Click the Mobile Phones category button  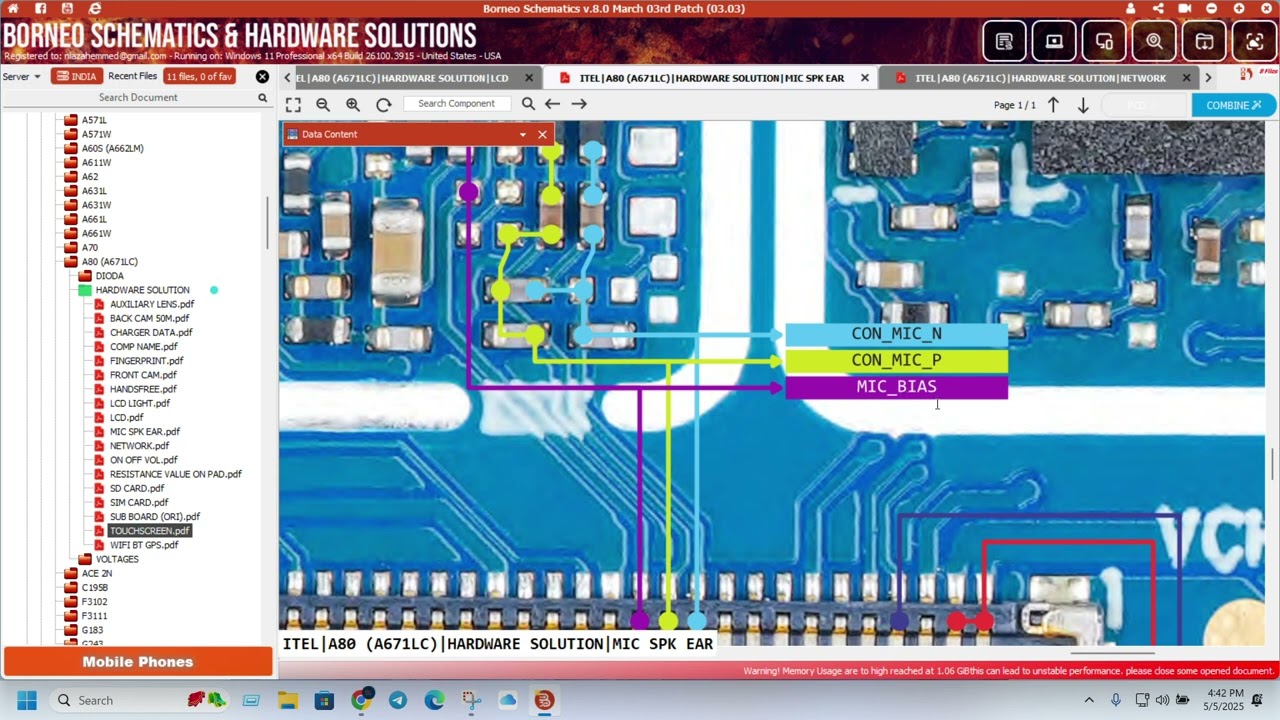pyautogui.click(x=137, y=662)
